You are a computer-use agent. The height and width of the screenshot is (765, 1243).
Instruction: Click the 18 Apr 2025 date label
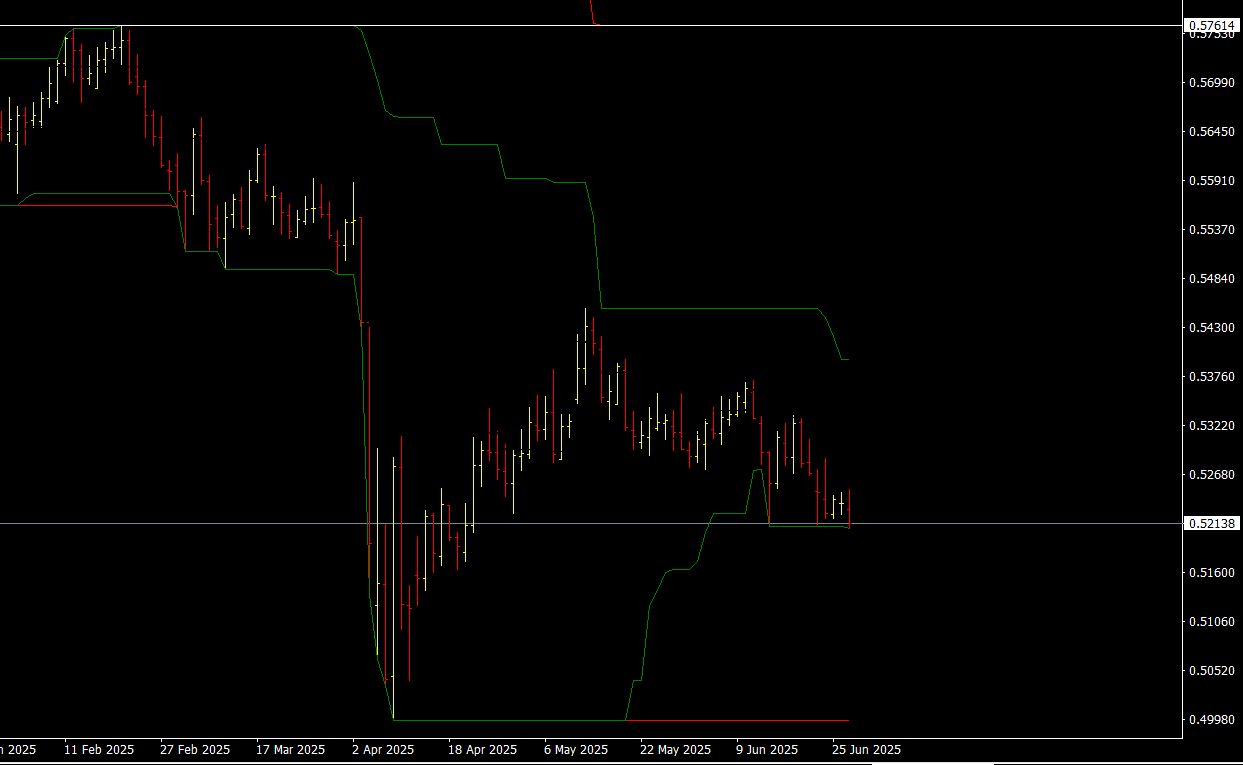pos(483,749)
